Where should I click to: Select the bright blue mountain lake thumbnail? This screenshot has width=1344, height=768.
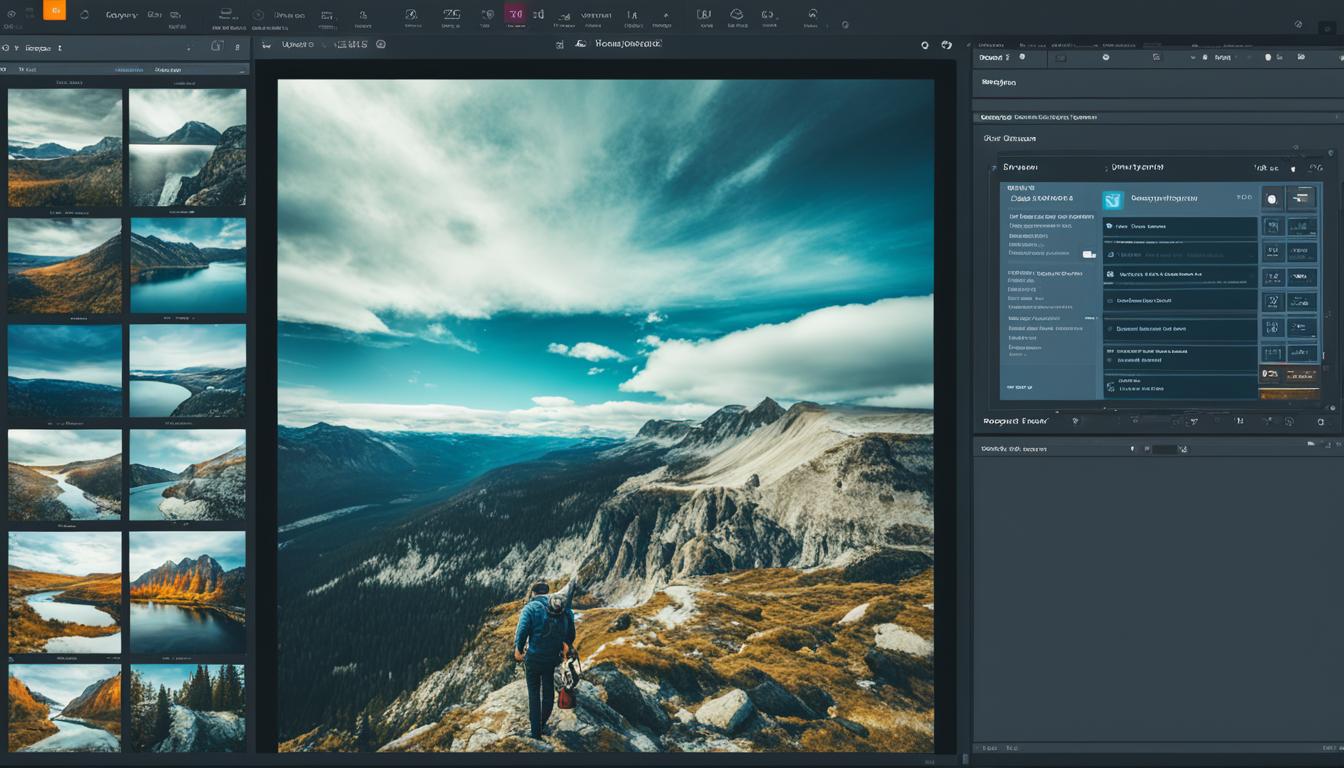tap(187, 266)
